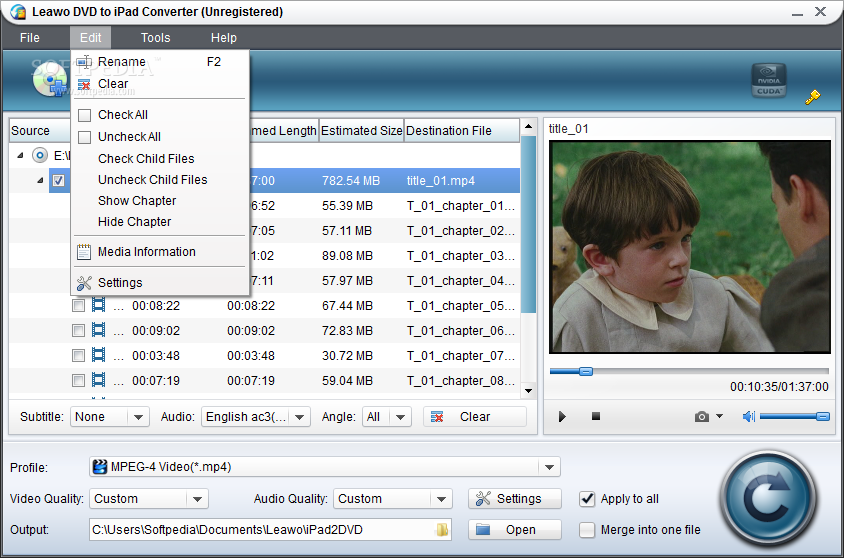Mute audio with the speaker icon
This screenshot has width=844, height=558.
coord(749,416)
